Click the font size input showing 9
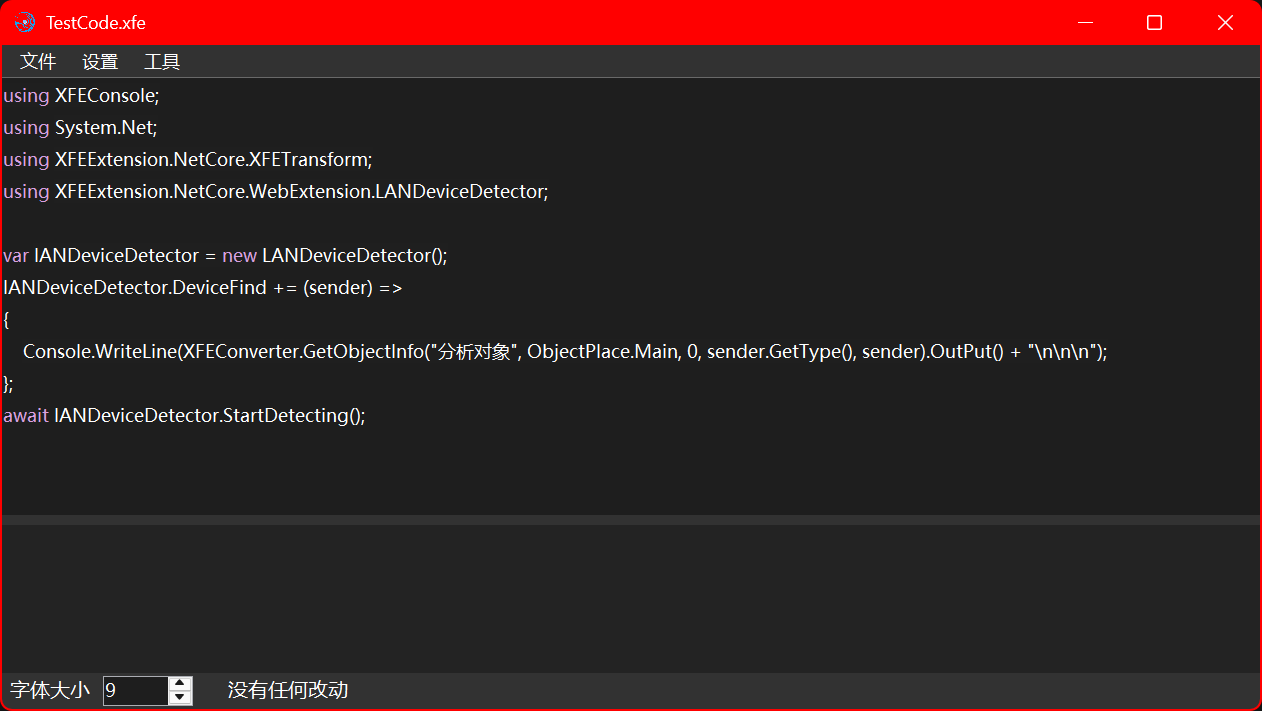The height and width of the screenshot is (711, 1262). point(135,690)
